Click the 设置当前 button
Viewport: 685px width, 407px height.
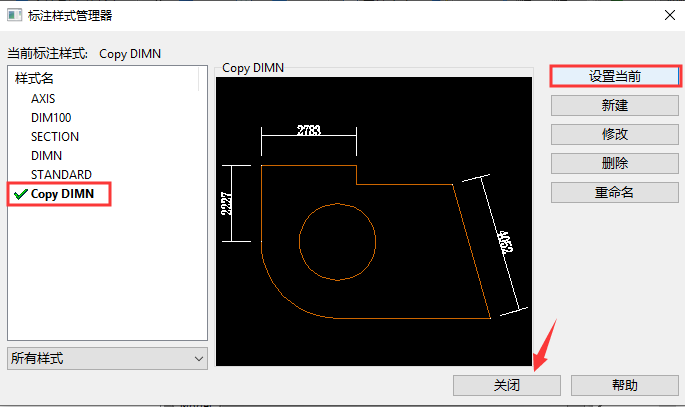615,76
